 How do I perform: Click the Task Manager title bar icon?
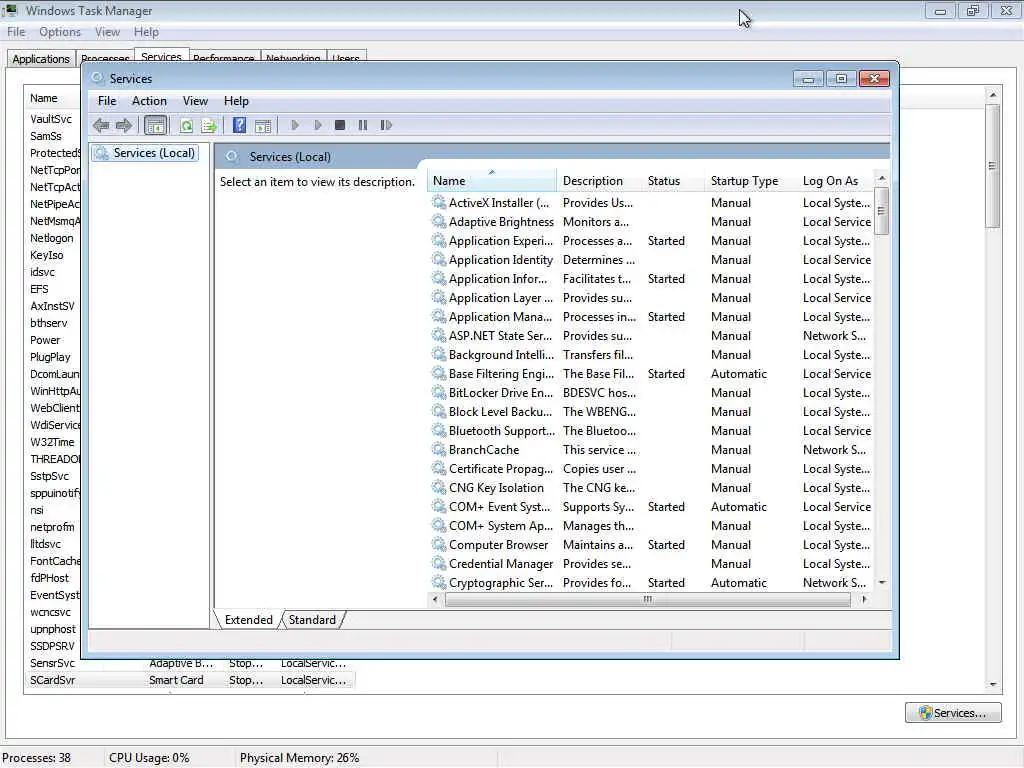(10, 10)
